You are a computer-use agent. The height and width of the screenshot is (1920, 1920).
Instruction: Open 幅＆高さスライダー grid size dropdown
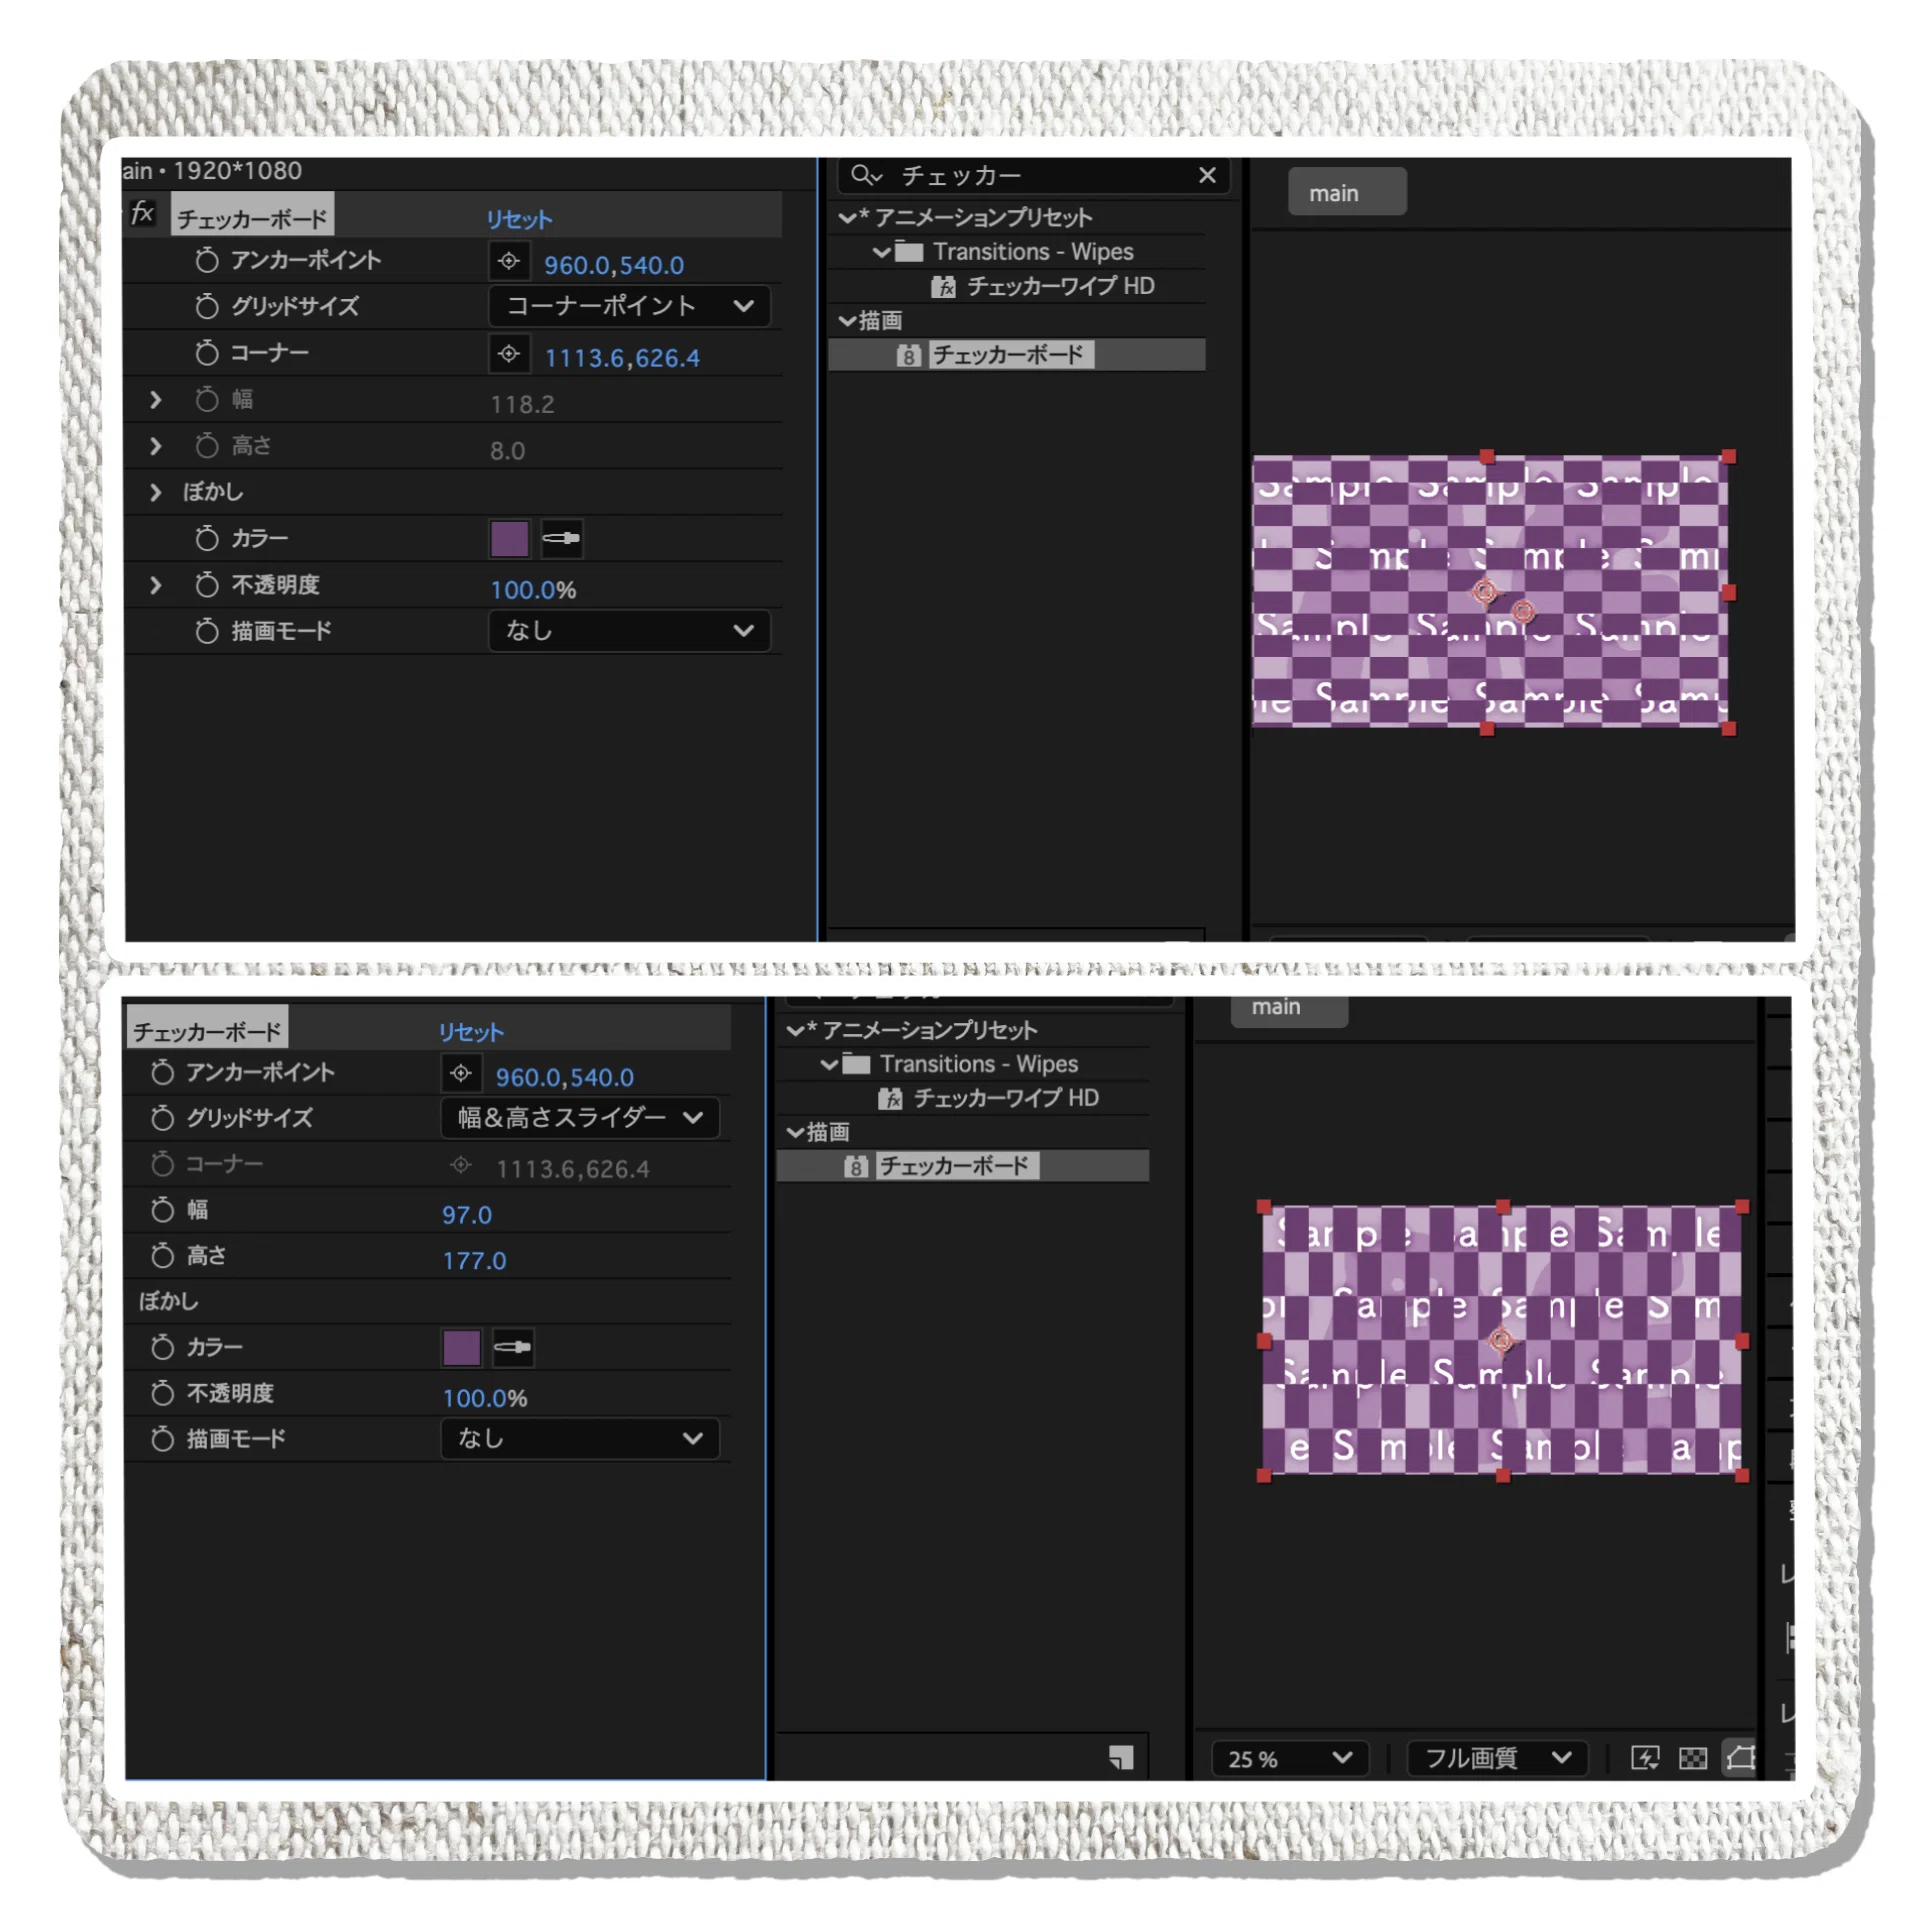[x=580, y=1117]
